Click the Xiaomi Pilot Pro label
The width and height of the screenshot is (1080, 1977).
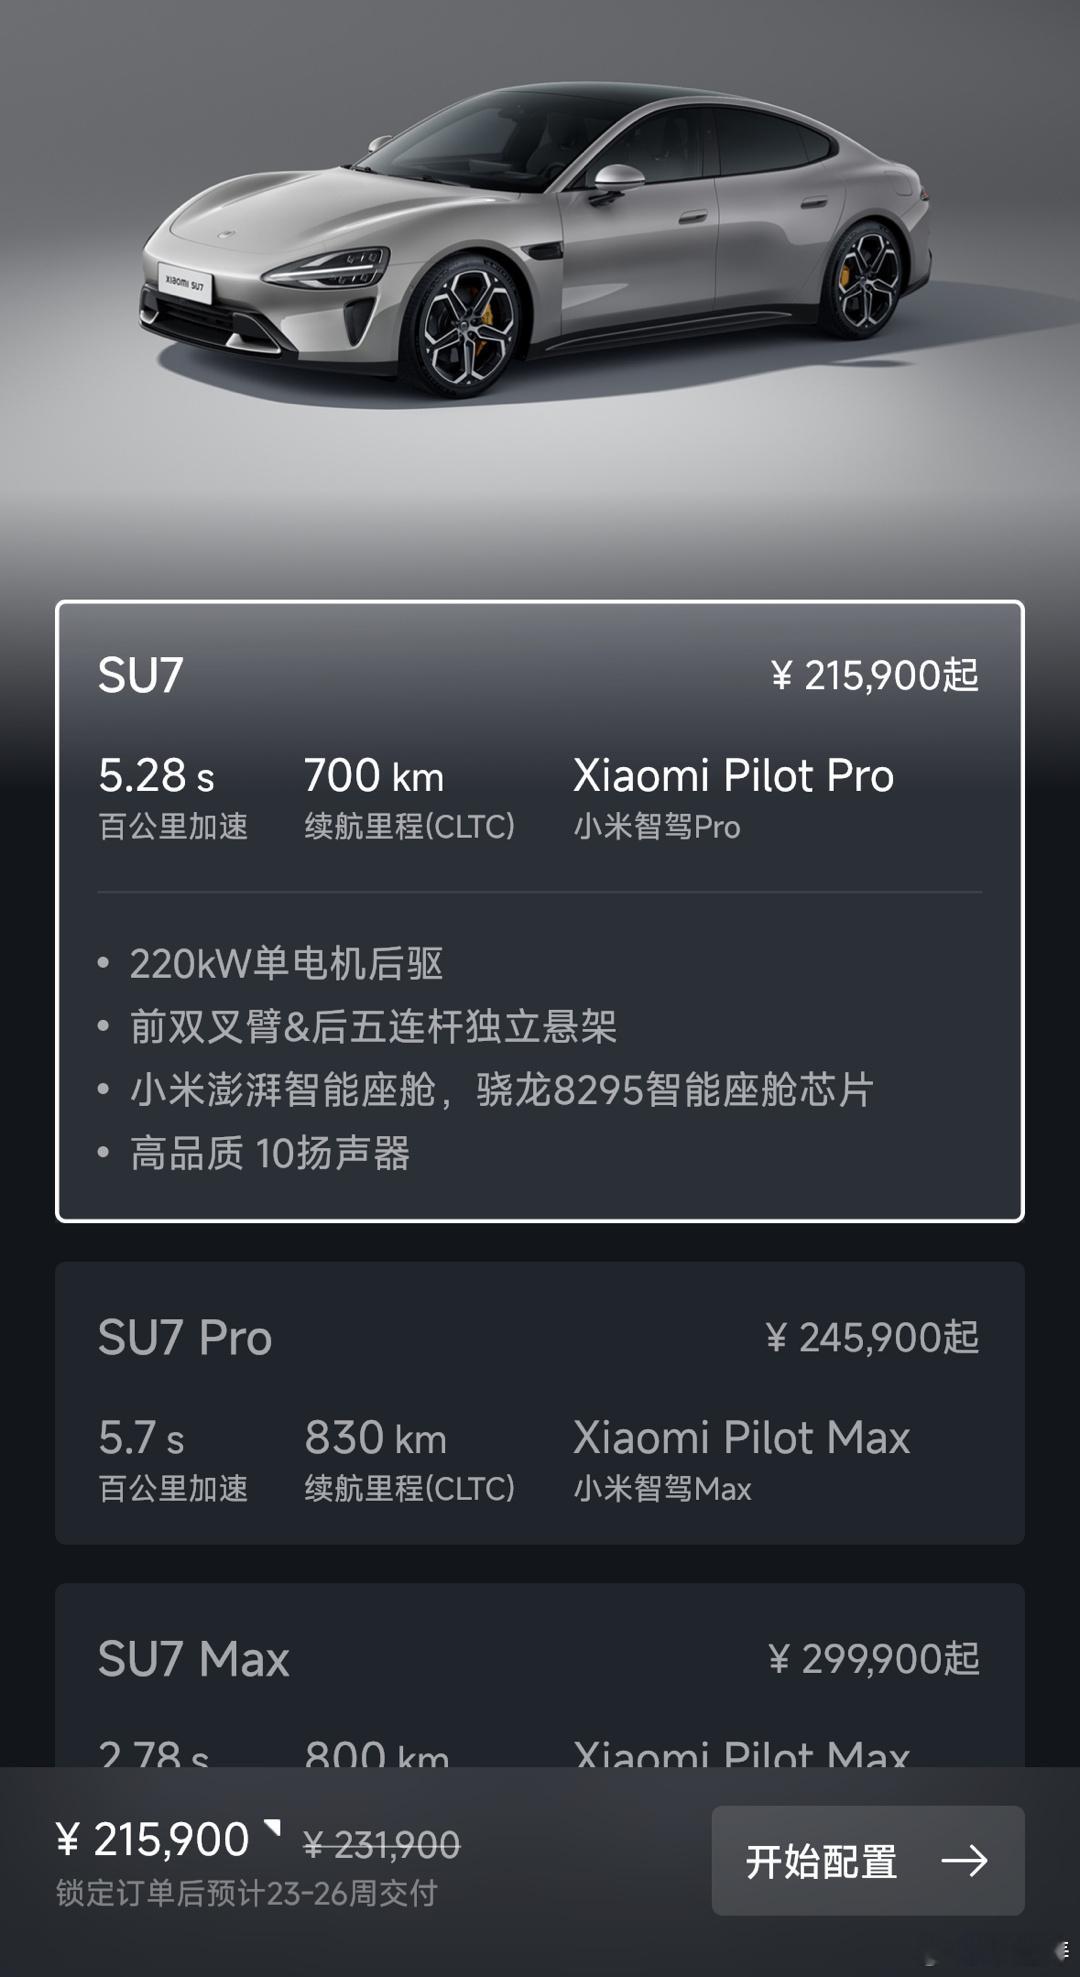tap(733, 776)
